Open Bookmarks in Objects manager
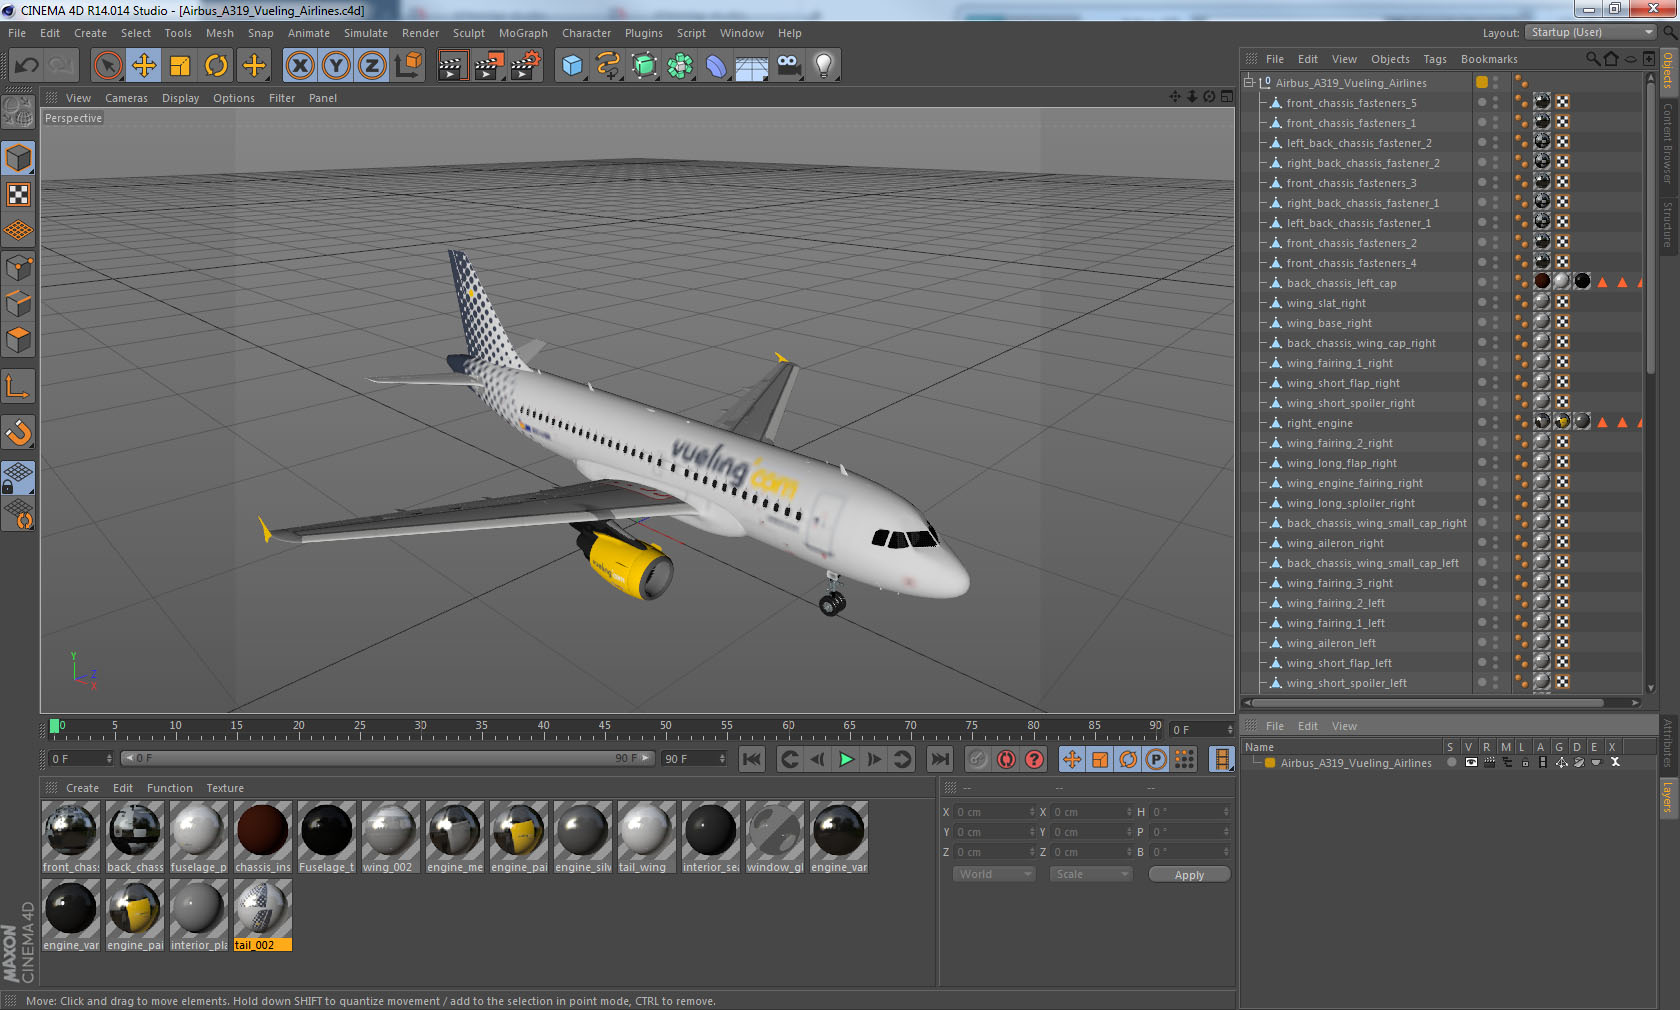 coord(1489,59)
